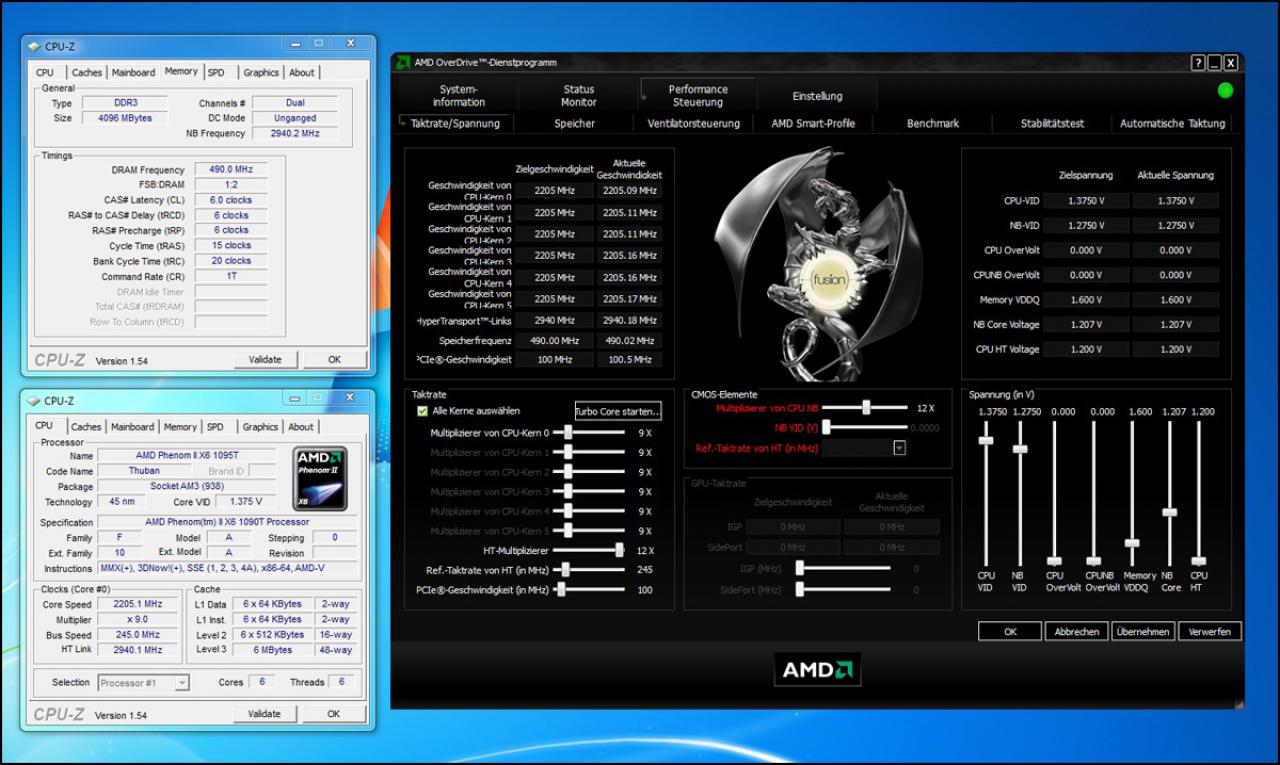Click the Verwerfen button
This screenshot has width=1280, height=765.
1210,632
